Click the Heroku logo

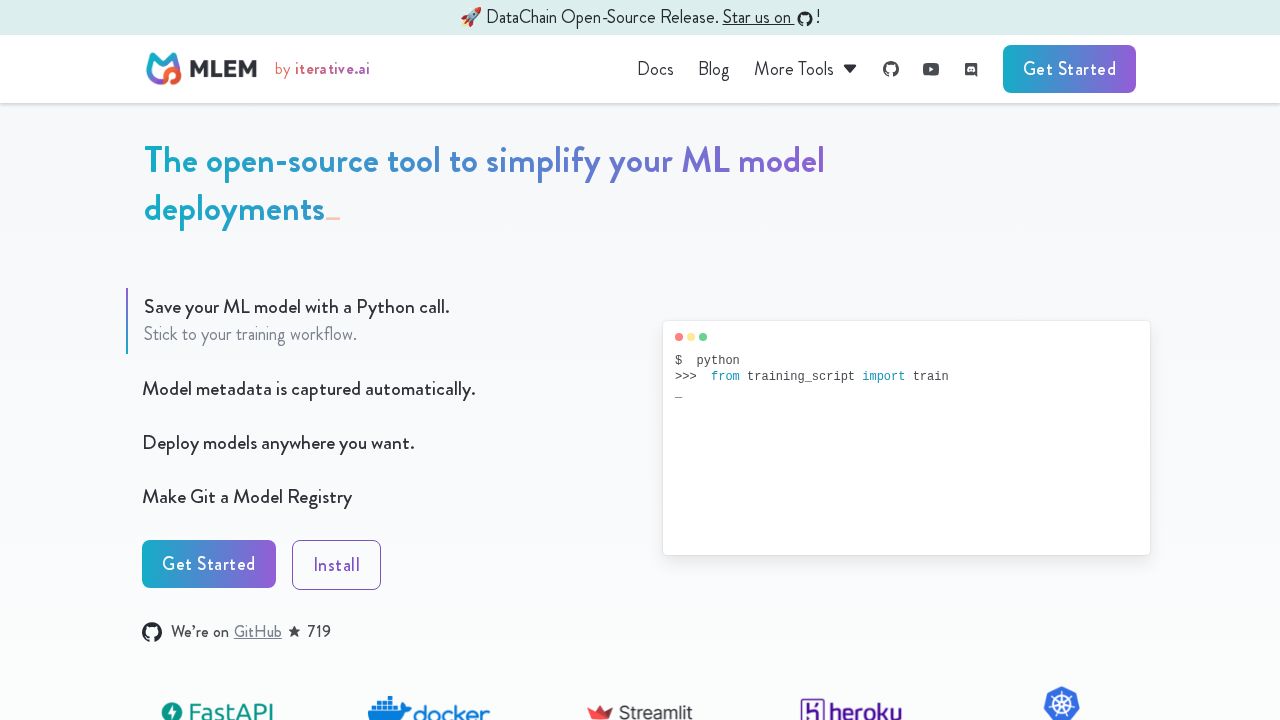tap(851, 710)
